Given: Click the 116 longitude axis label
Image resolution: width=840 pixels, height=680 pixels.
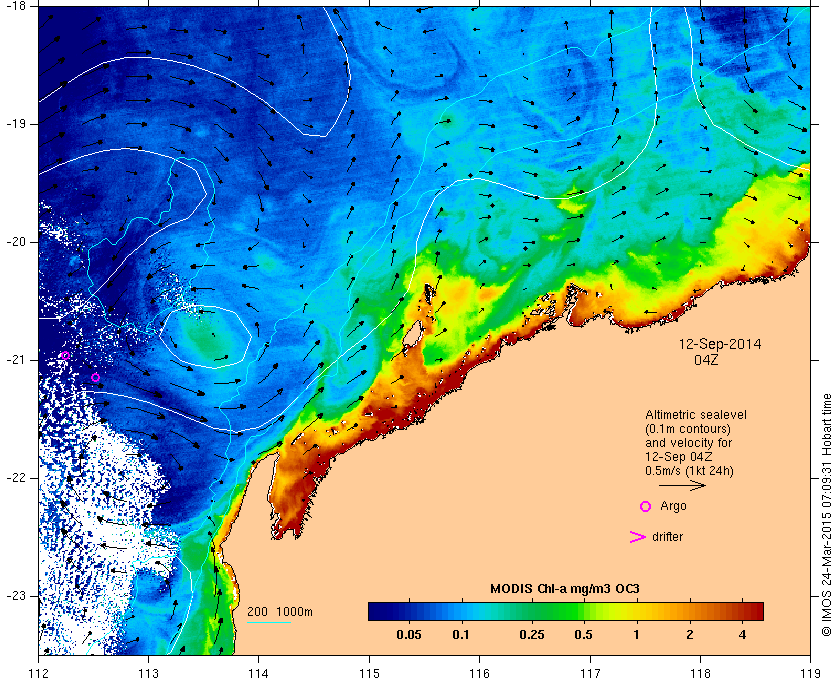Looking at the screenshot, I should pos(479,673).
